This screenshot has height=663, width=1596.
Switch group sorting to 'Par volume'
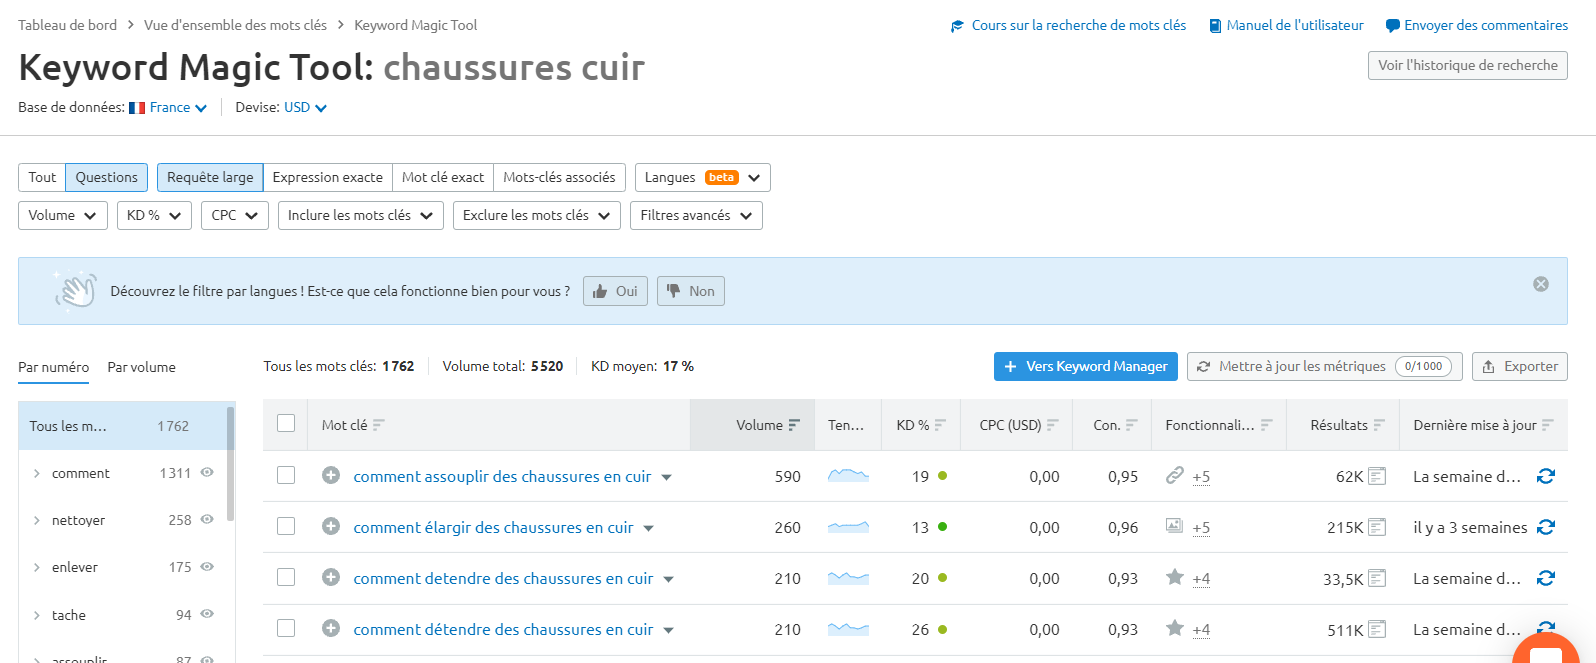tap(141, 367)
